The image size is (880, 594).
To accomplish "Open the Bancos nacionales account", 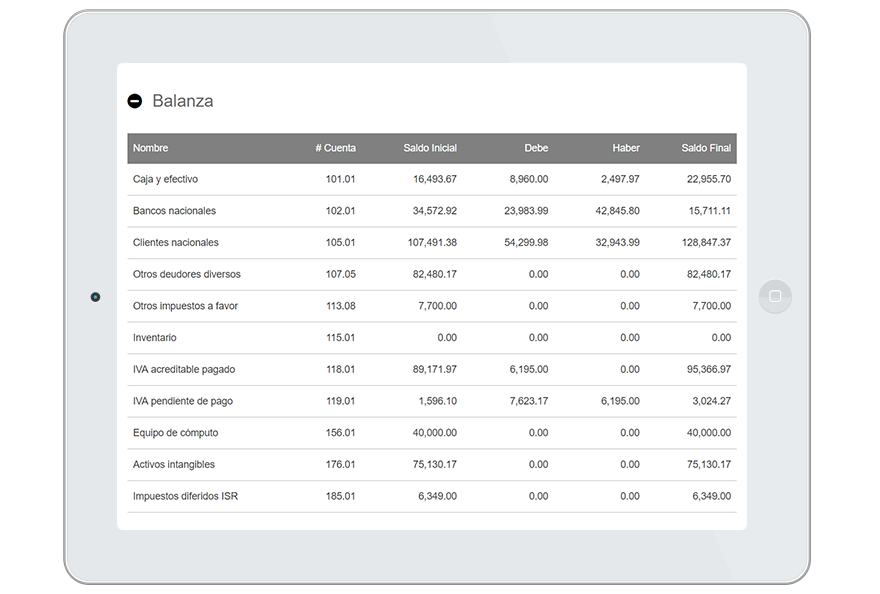I will tap(174, 211).
